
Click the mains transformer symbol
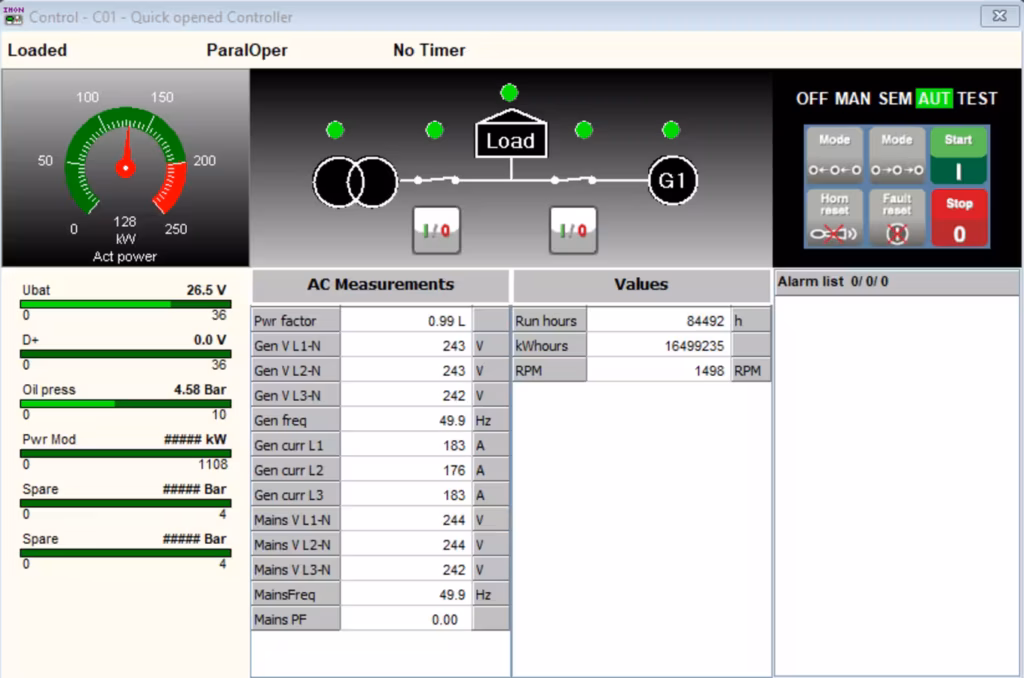[355, 182]
